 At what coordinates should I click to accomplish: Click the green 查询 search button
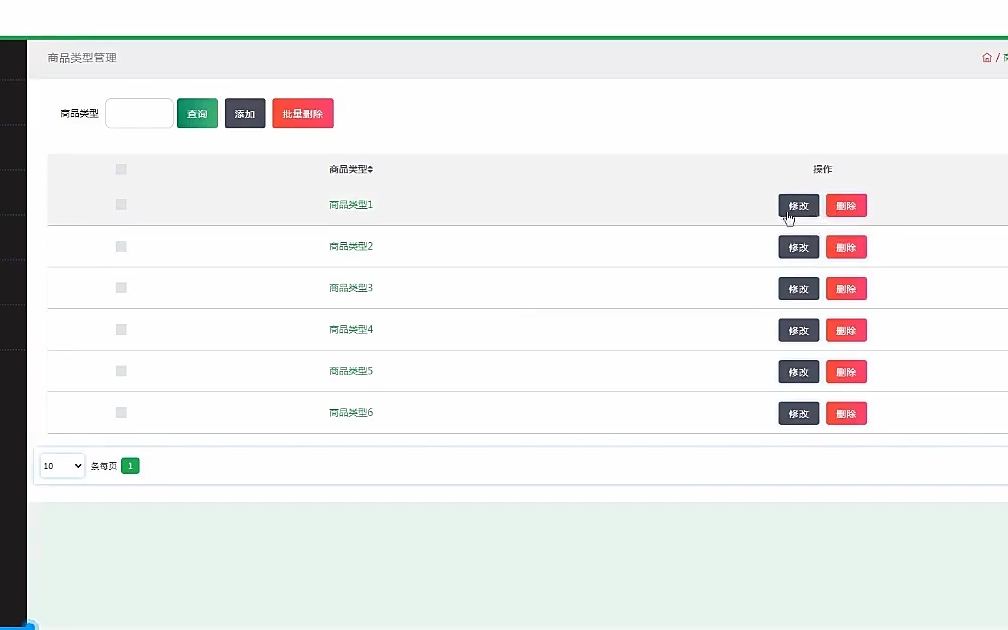[x=197, y=113]
